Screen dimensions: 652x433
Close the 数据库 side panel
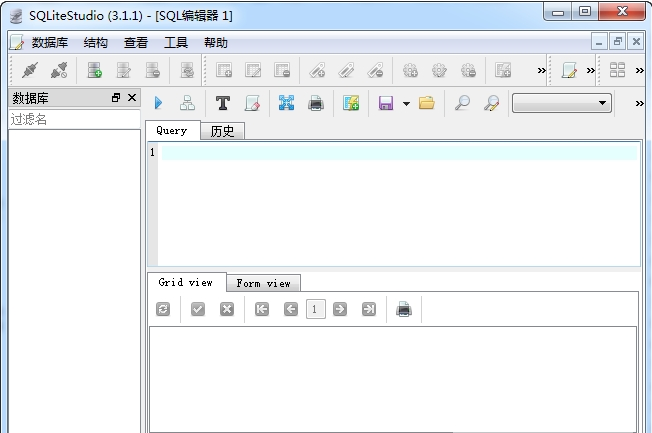tap(132, 98)
